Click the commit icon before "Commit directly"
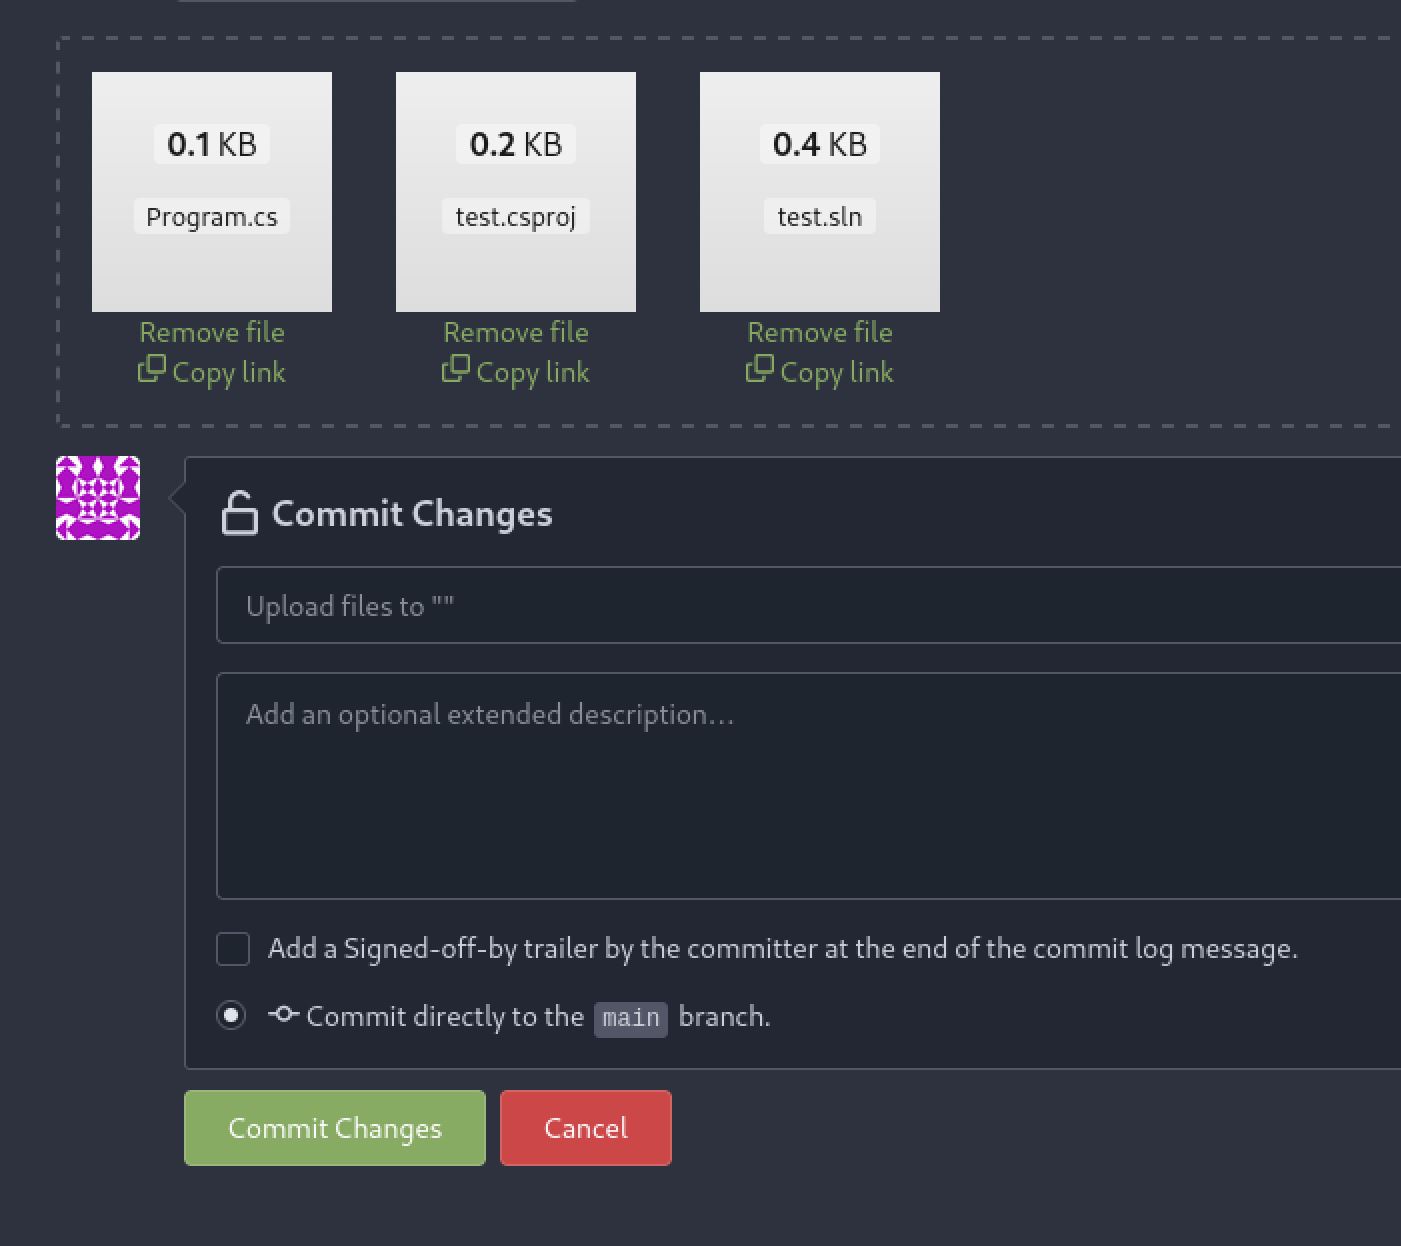The height and width of the screenshot is (1246, 1401). (284, 1015)
